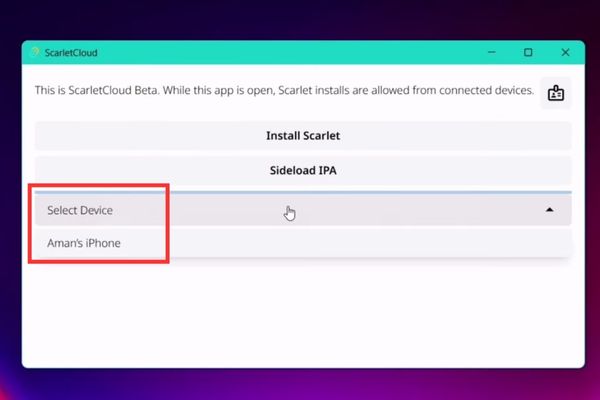
Task: Open the Select Device dropdown
Action: tap(300, 210)
